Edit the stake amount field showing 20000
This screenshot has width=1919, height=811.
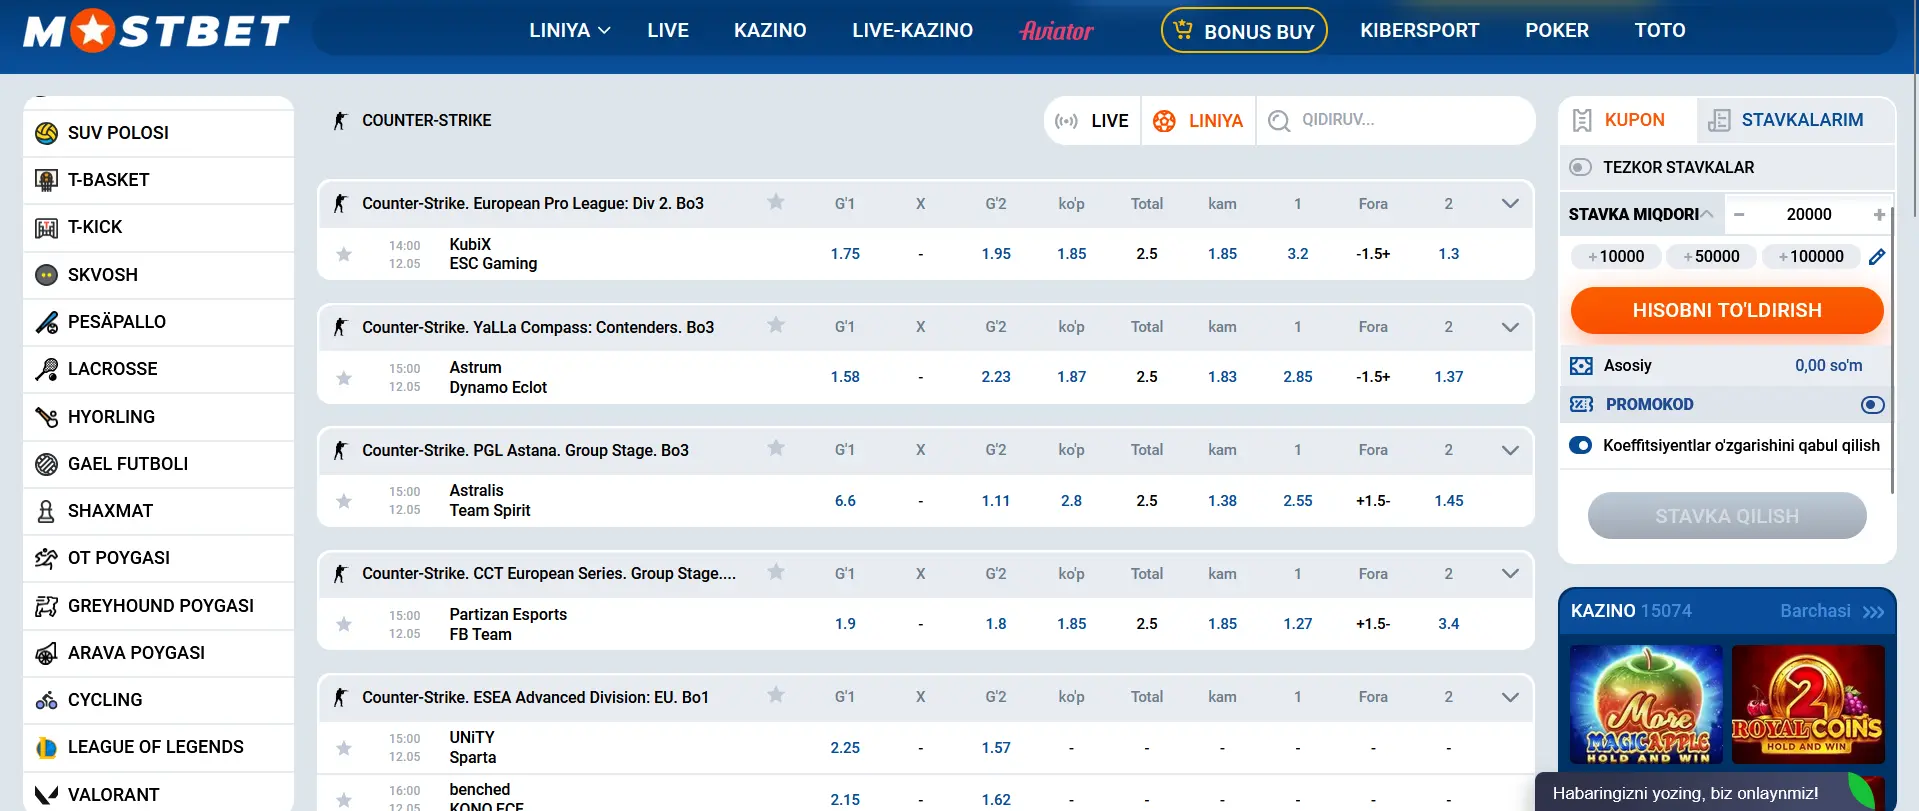[x=1809, y=214]
